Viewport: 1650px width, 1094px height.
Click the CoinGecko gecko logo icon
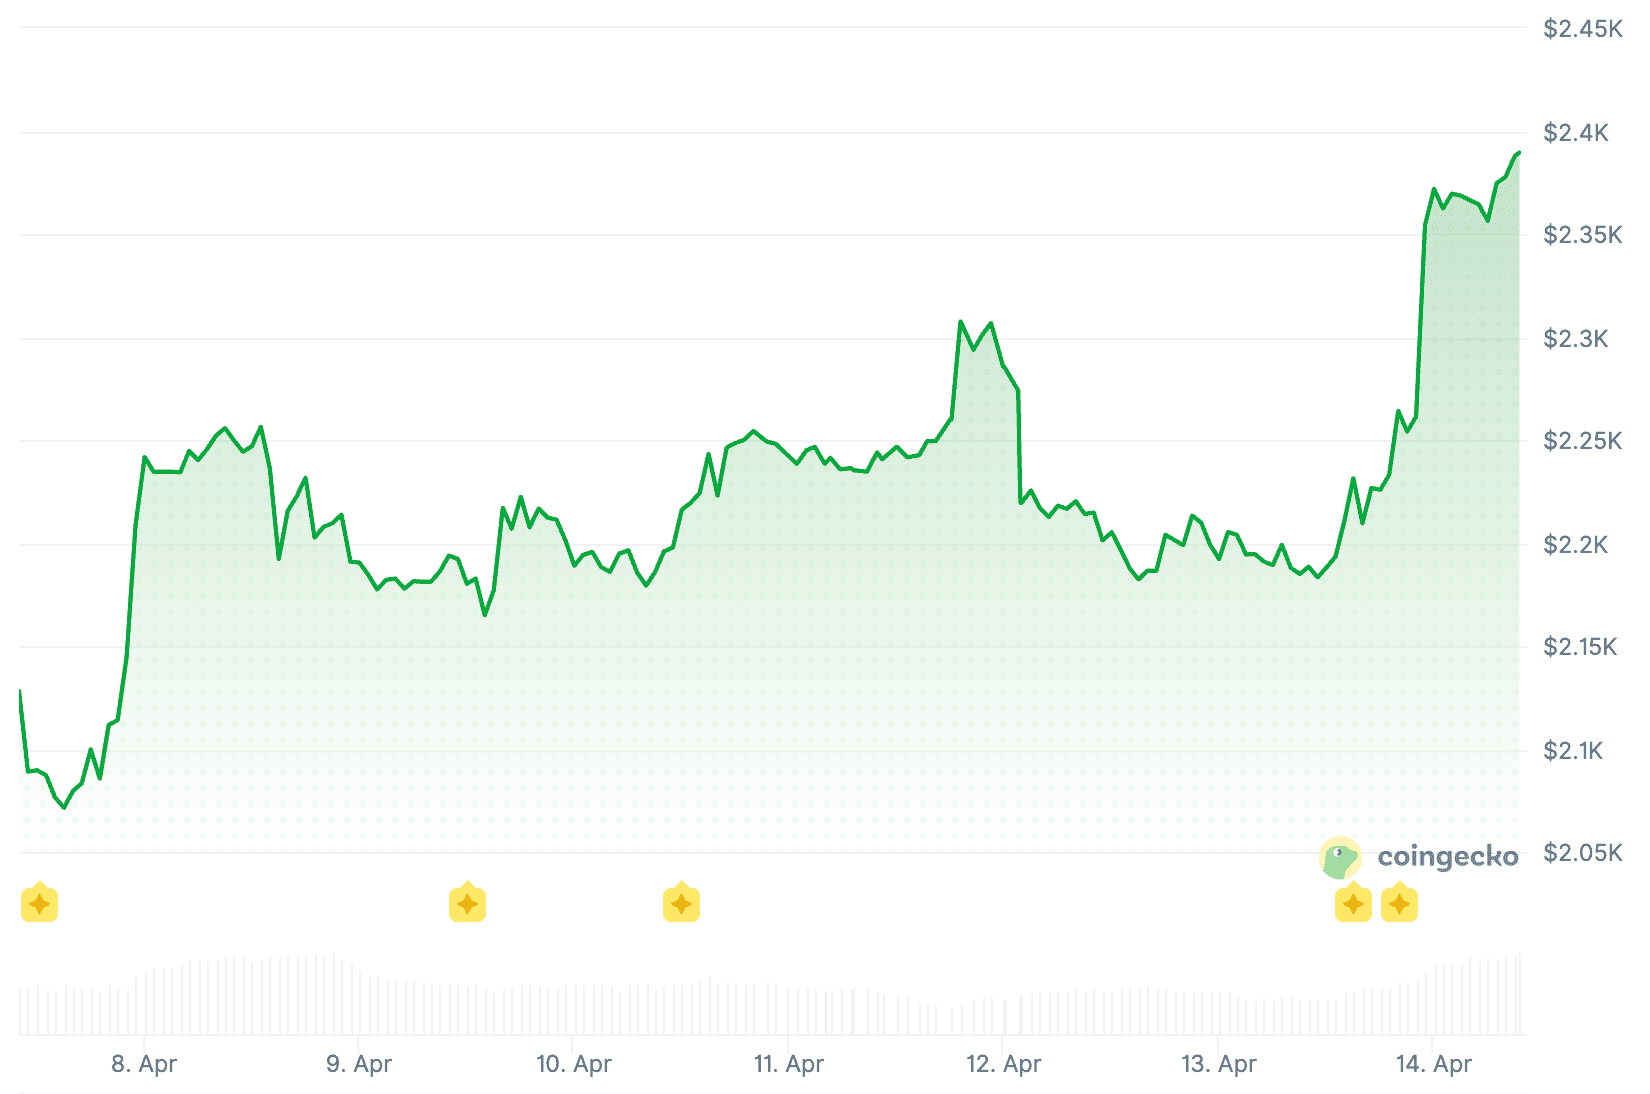(1340, 858)
